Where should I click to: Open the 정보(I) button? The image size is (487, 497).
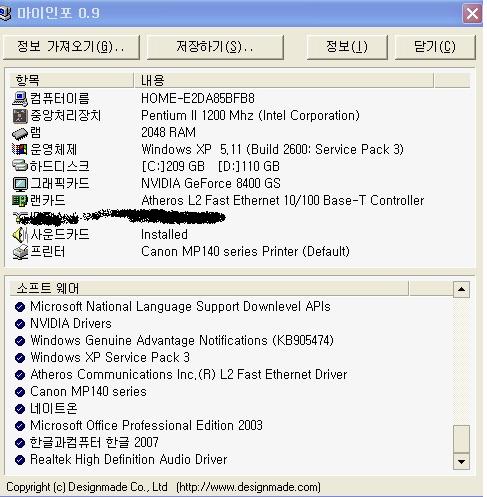[347, 47]
